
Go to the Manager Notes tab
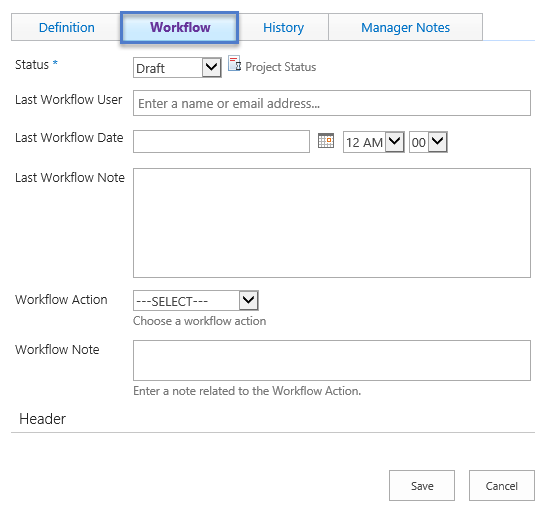coord(405,27)
